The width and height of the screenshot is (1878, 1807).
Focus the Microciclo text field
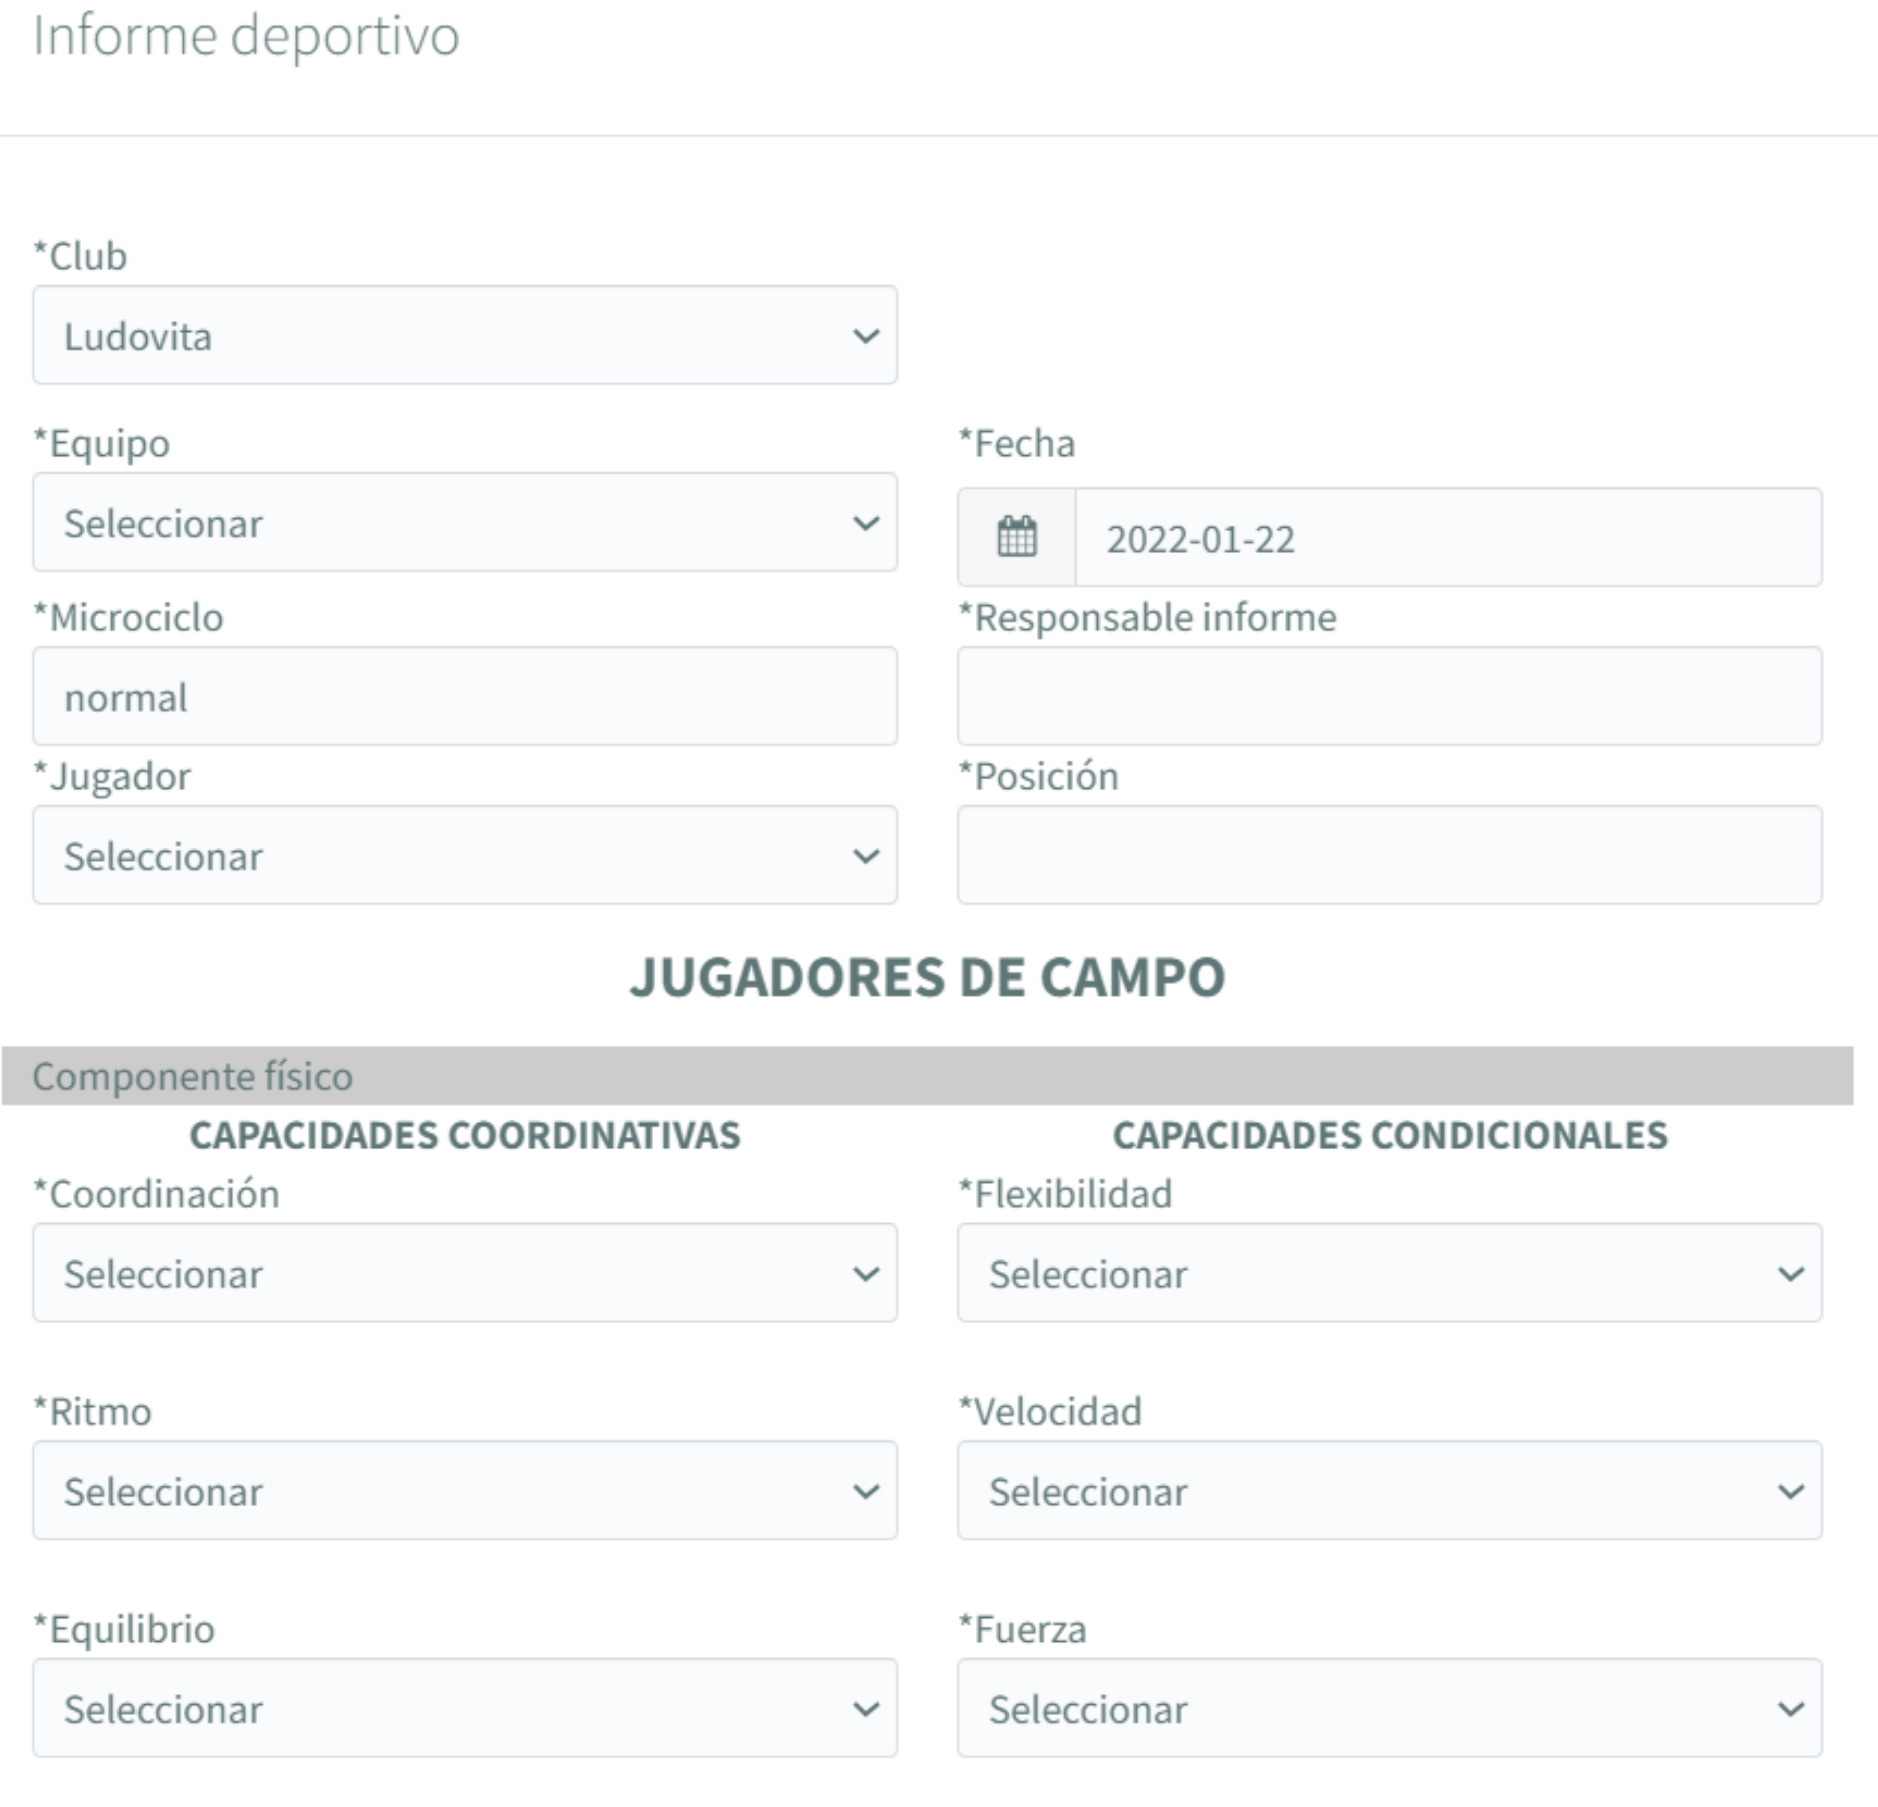[x=464, y=697]
